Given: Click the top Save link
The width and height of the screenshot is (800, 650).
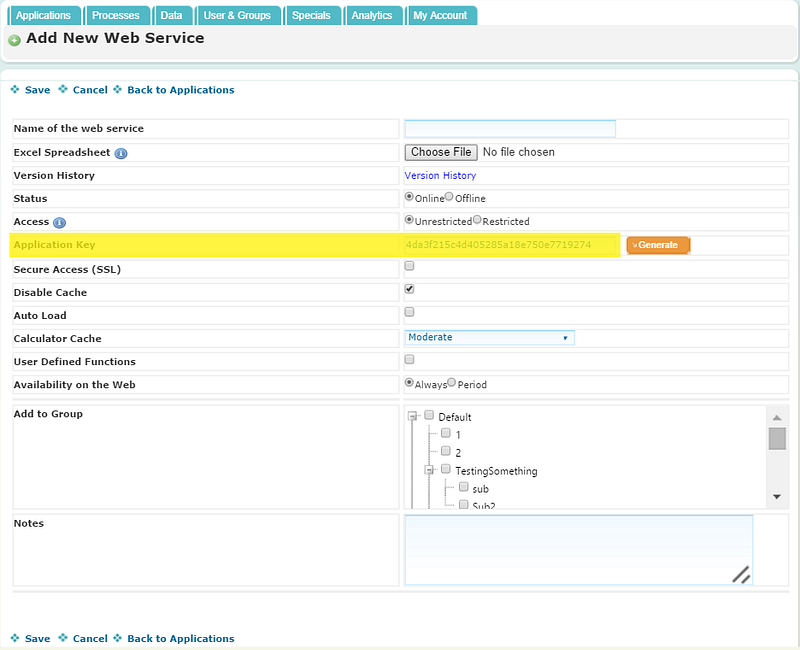Looking at the screenshot, I should tap(38, 90).
